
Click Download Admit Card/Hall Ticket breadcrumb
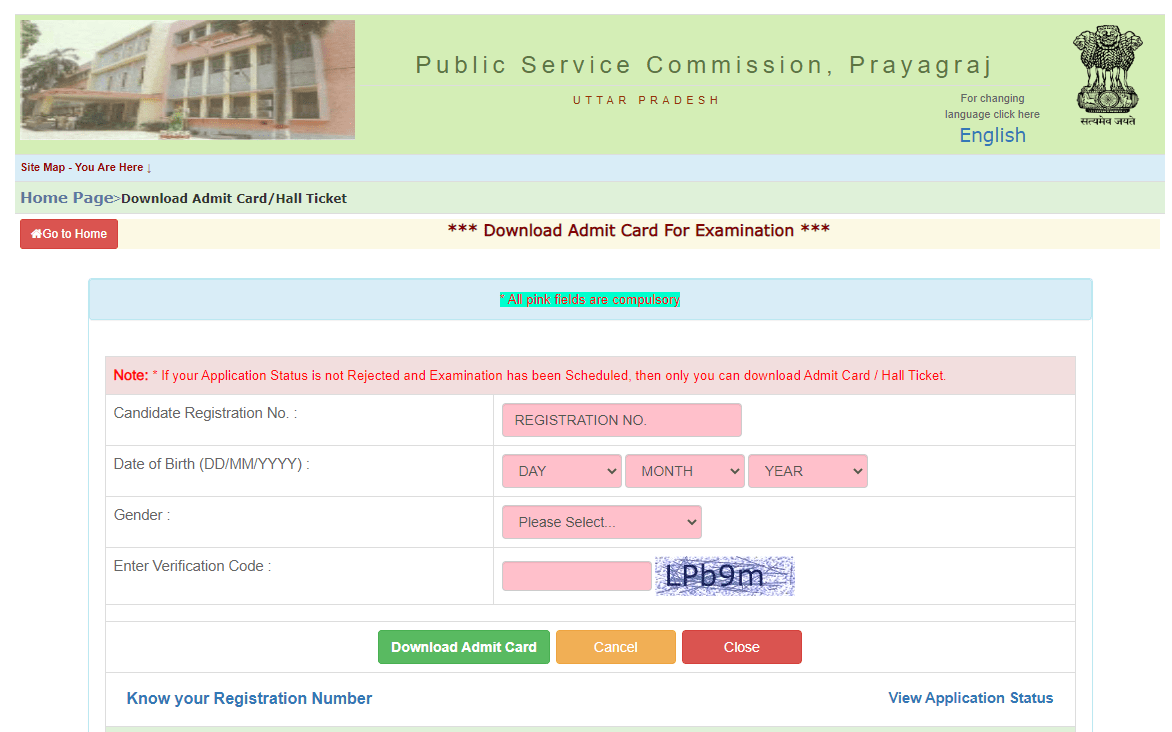pyautogui.click(x=234, y=199)
